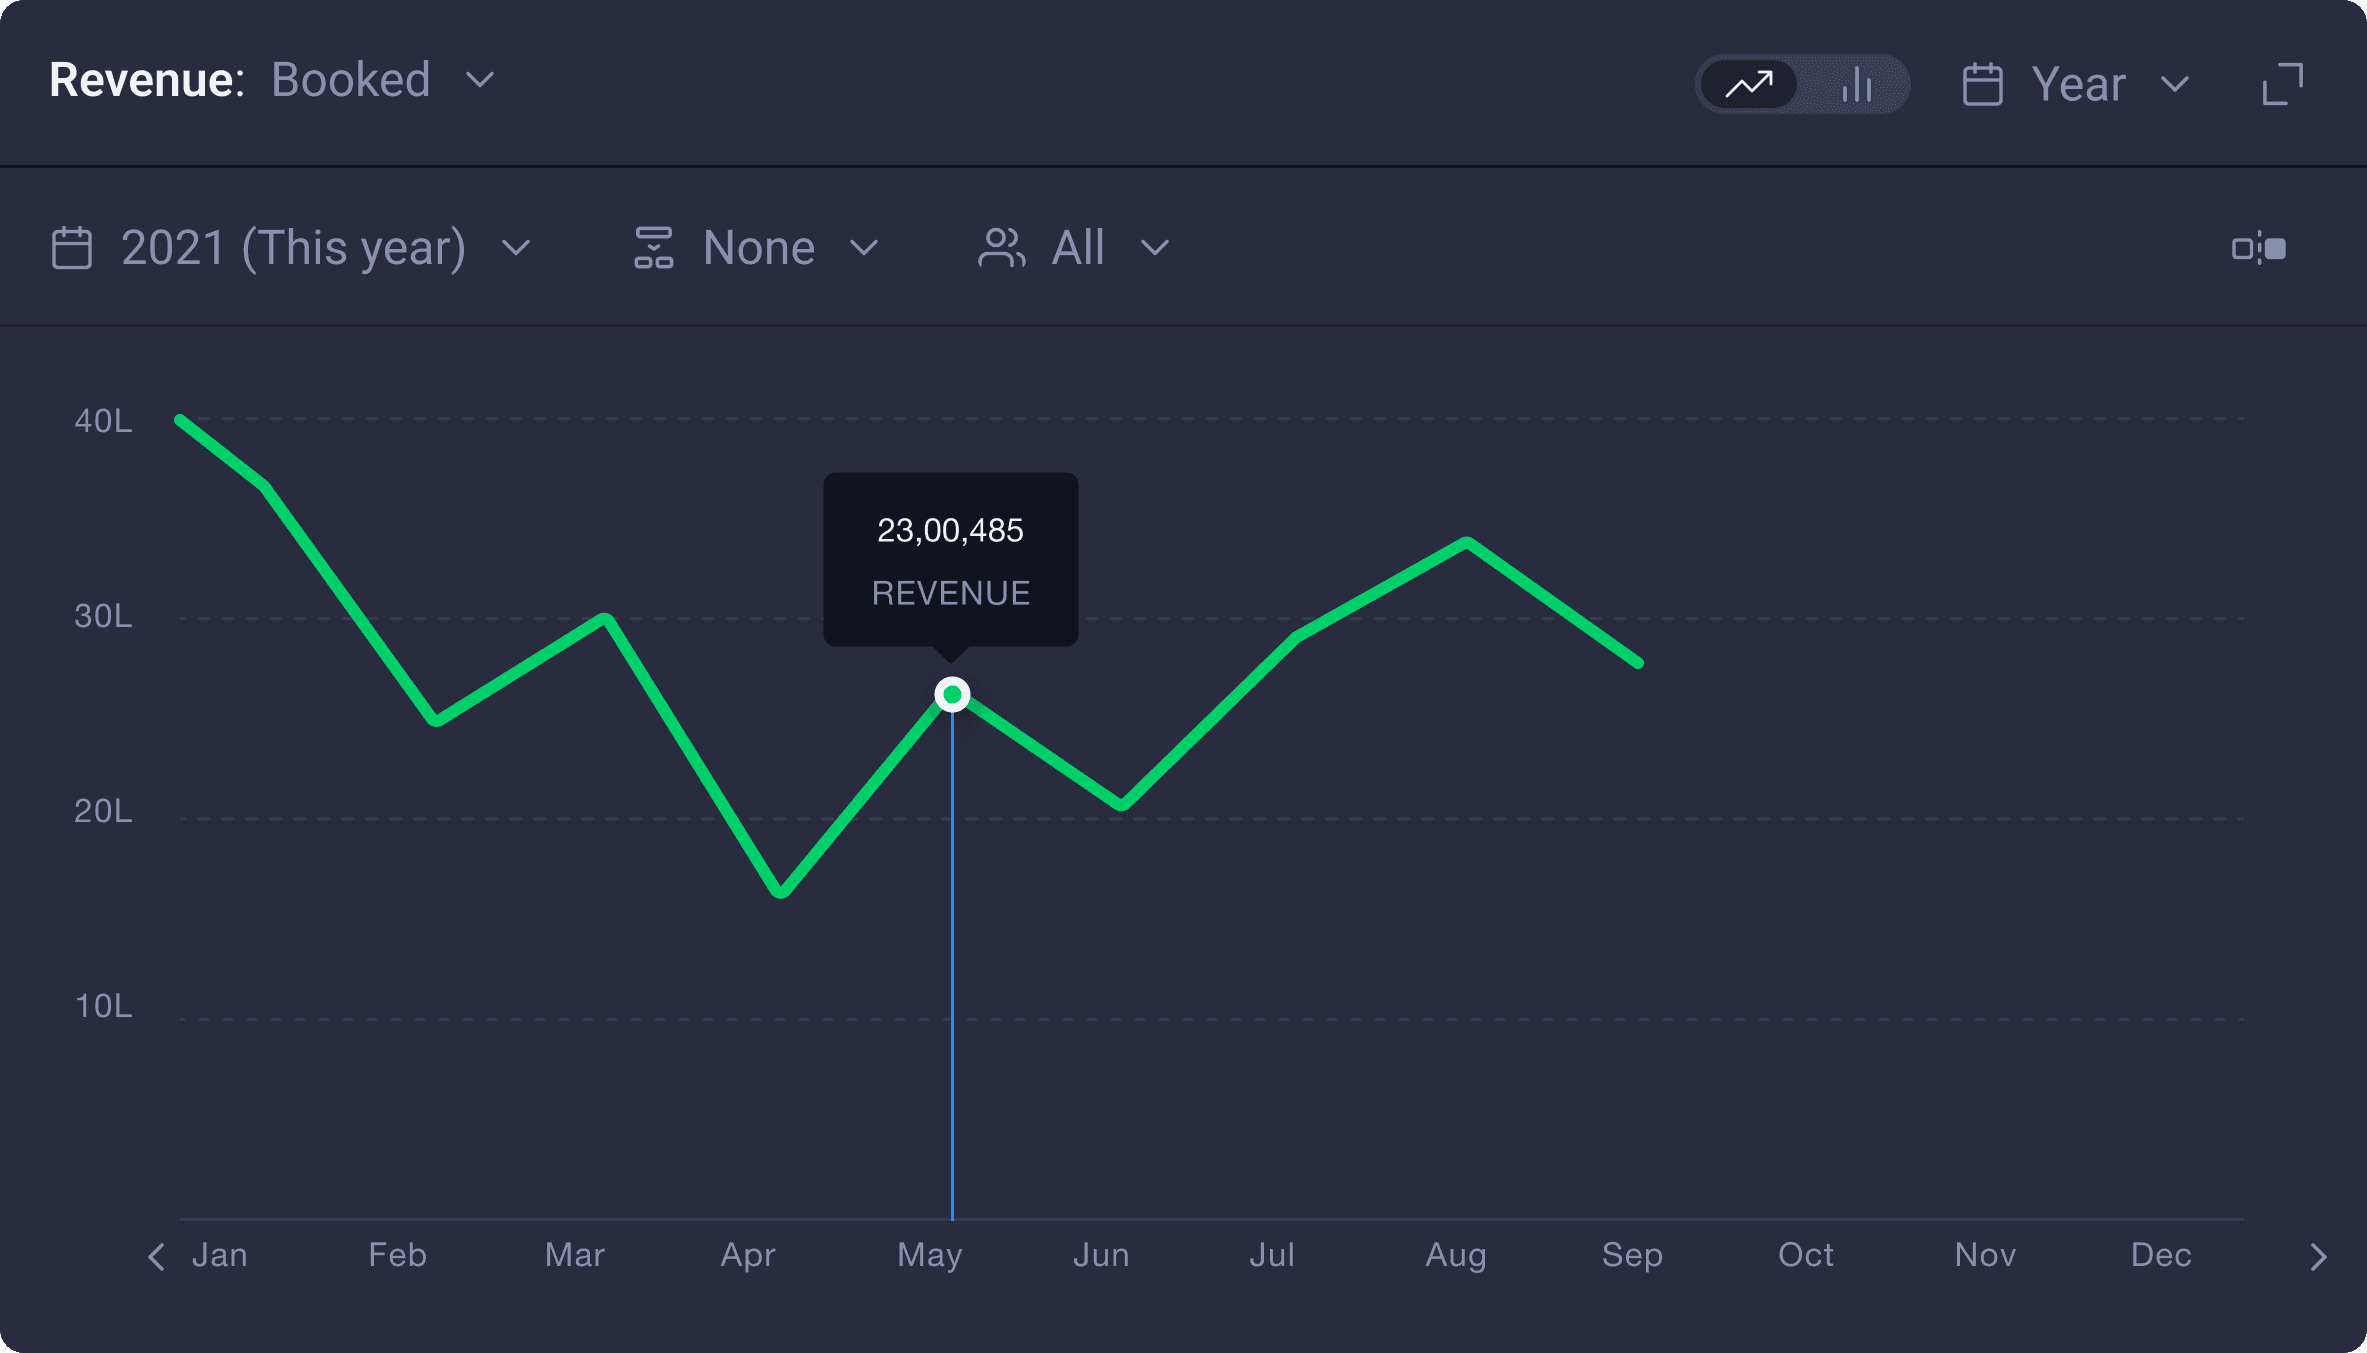The width and height of the screenshot is (2367, 1353).
Task: Click calendar icon beside Year
Action: [x=1982, y=84]
